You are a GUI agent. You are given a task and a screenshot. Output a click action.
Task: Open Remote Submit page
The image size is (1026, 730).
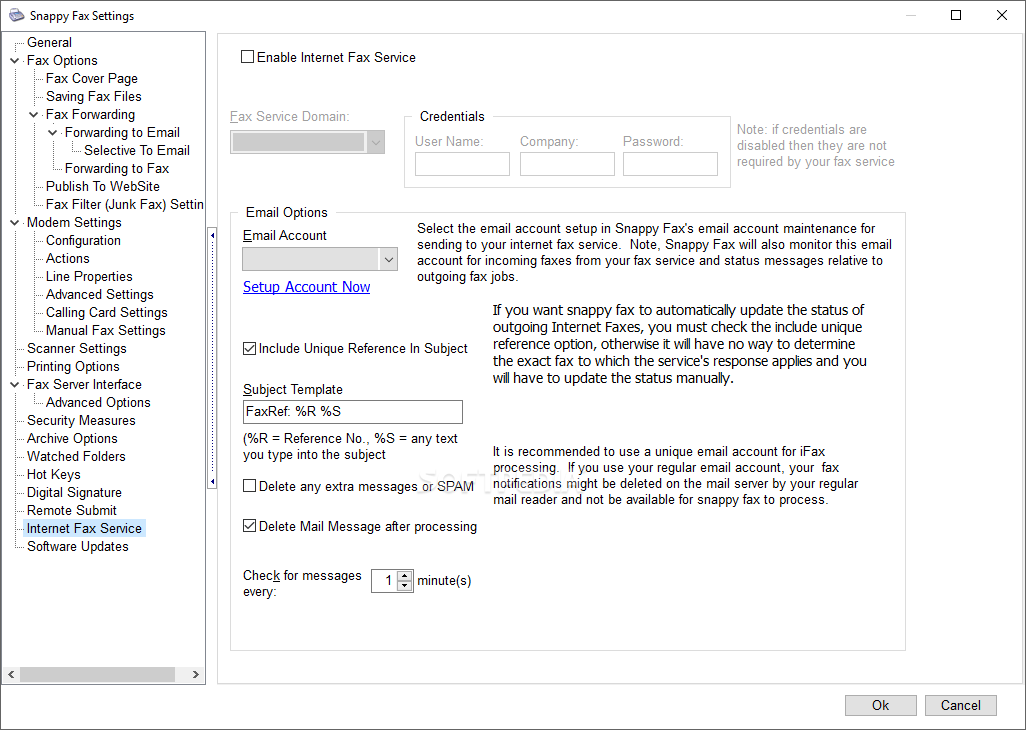(x=71, y=510)
